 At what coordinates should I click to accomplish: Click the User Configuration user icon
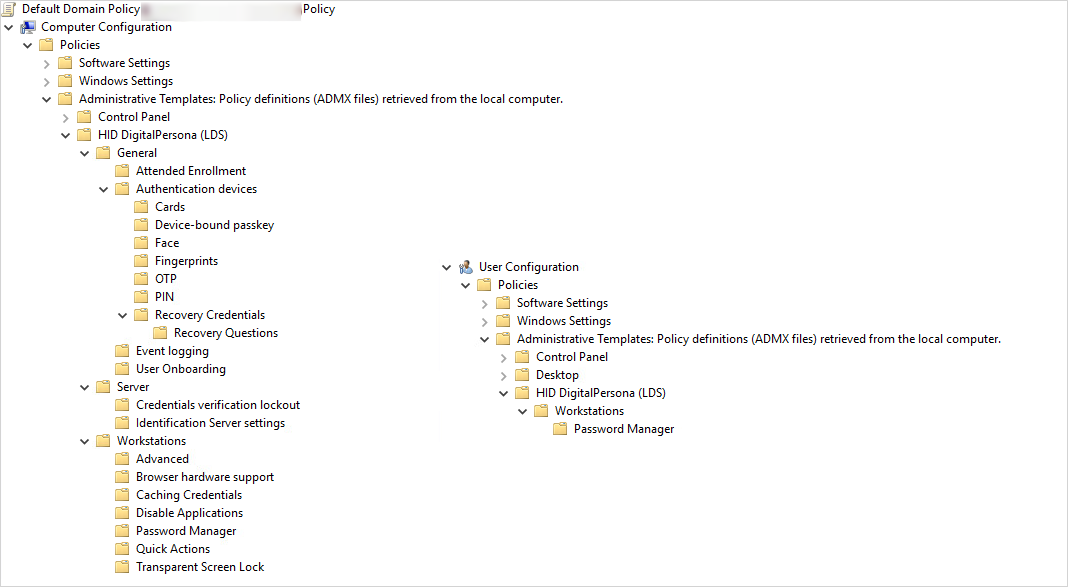coord(466,267)
